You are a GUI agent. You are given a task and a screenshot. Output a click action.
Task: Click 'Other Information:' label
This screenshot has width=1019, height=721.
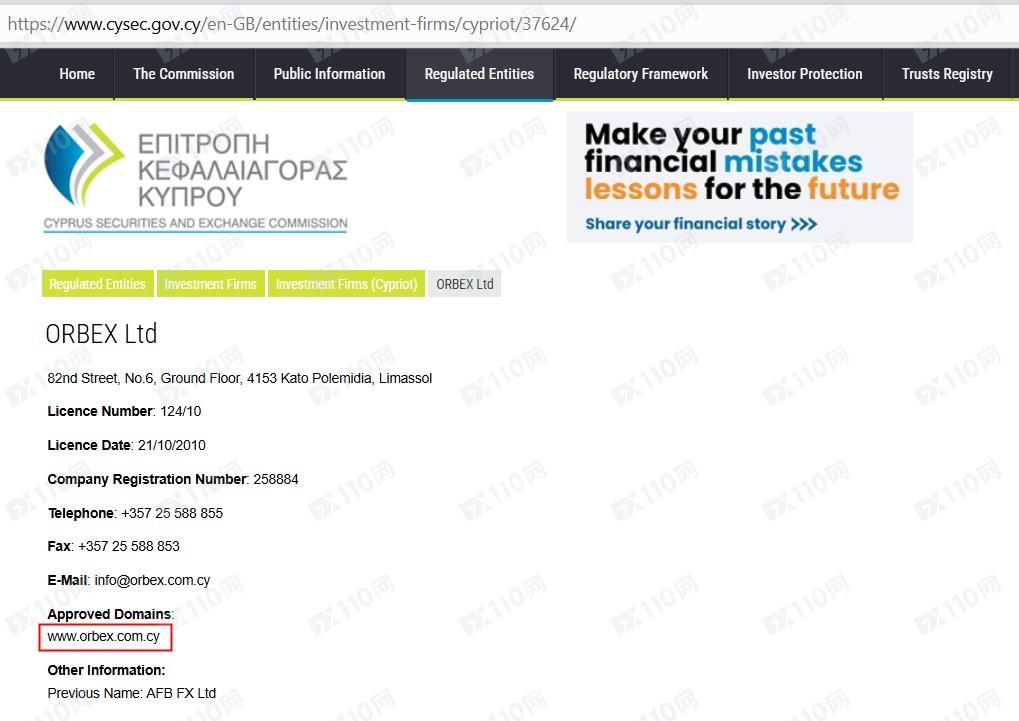pyautogui.click(x=106, y=670)
